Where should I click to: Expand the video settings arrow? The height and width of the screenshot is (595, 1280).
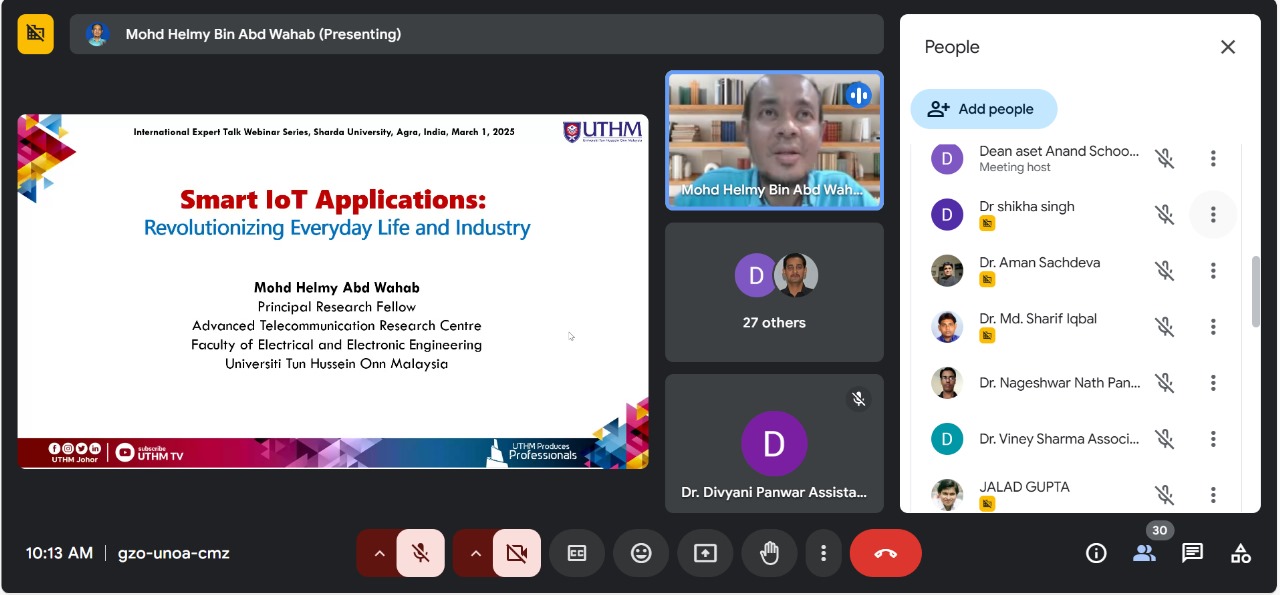coord(475,553)
